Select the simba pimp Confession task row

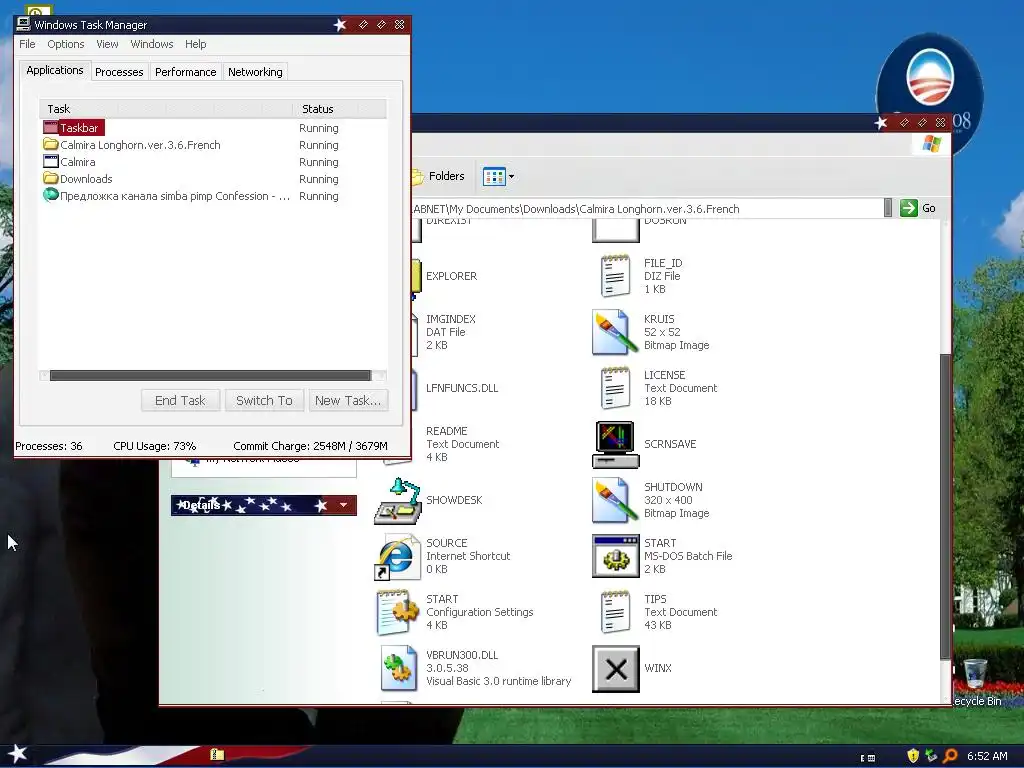(212, 196)
